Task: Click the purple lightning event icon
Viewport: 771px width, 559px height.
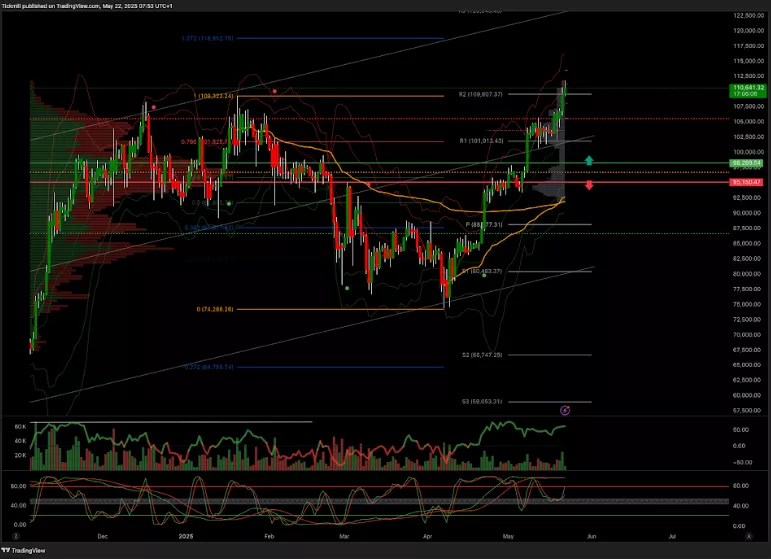Action: tap(565, 410)
